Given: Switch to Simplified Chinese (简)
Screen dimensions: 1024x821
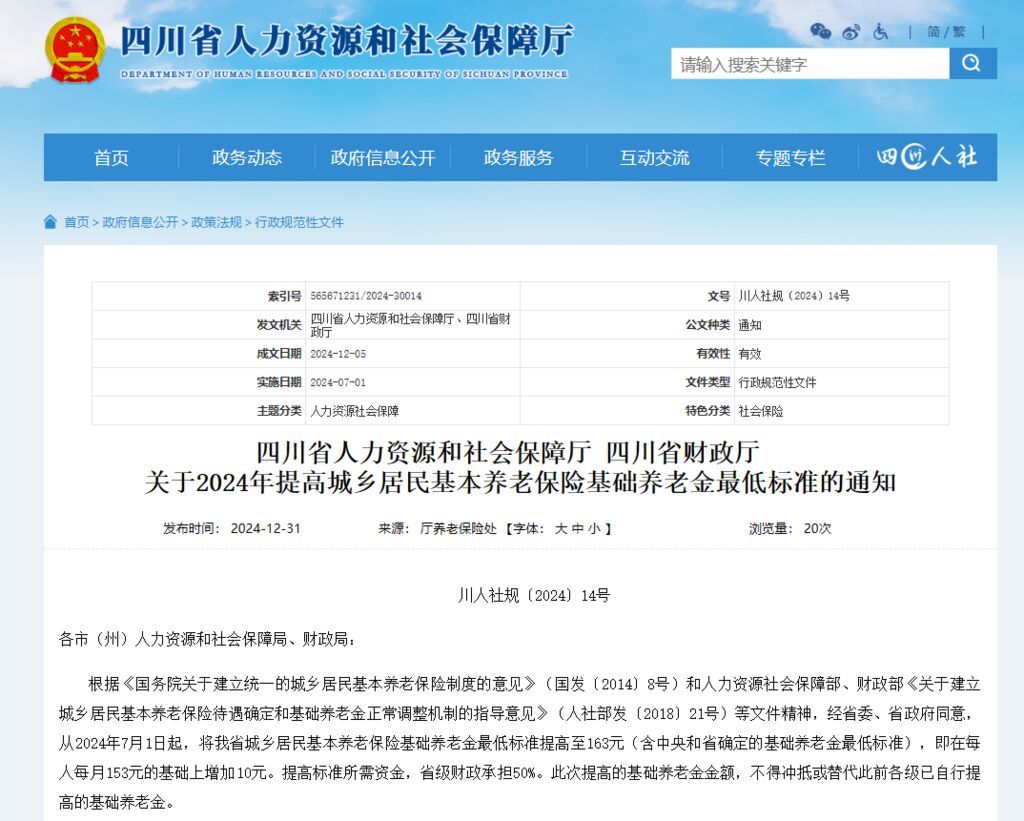Looking at the screenshot, I should [x=934, y=32].
